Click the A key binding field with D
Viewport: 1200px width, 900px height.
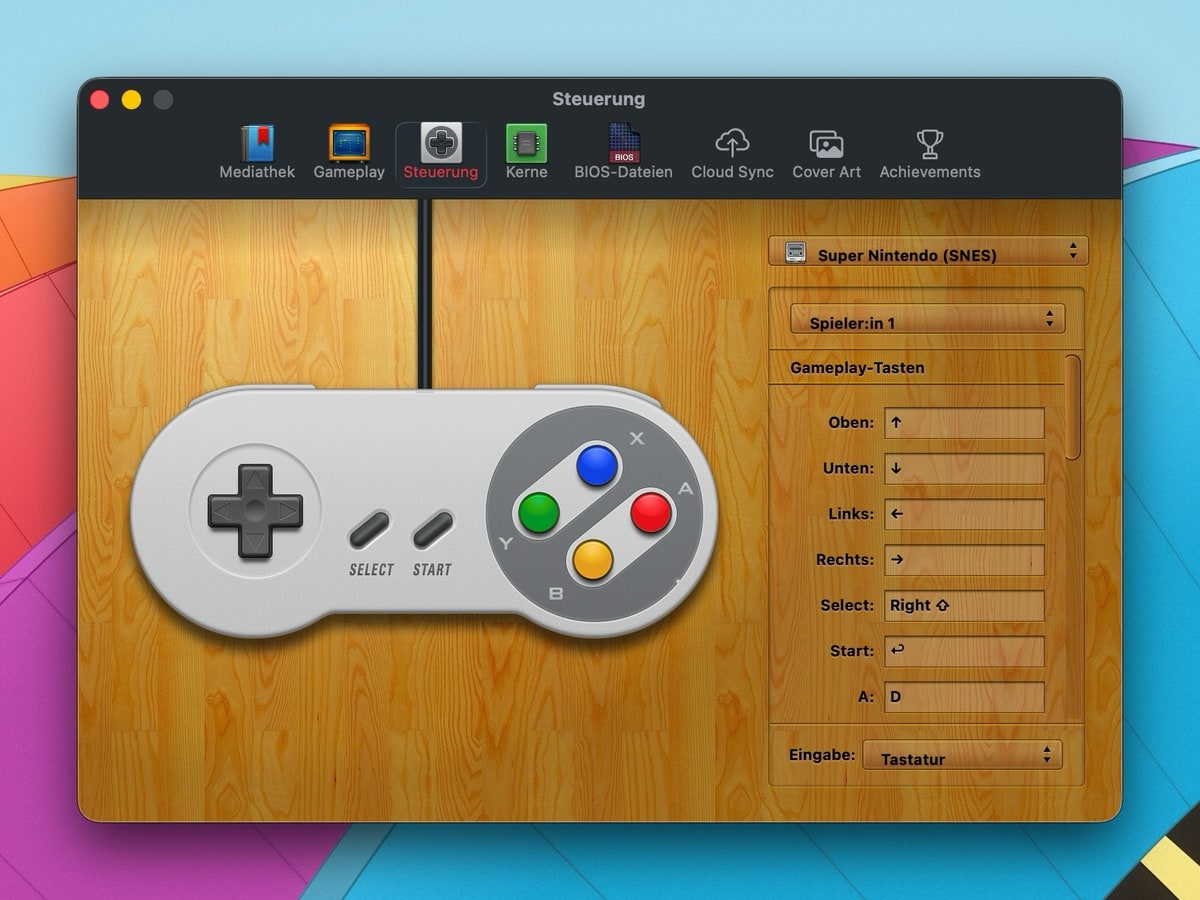point(964,697)
